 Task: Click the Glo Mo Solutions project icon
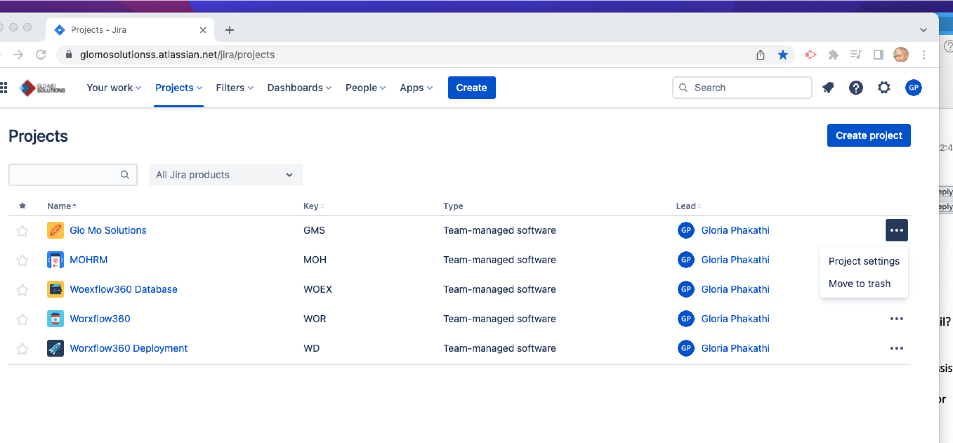pos(55,230)
